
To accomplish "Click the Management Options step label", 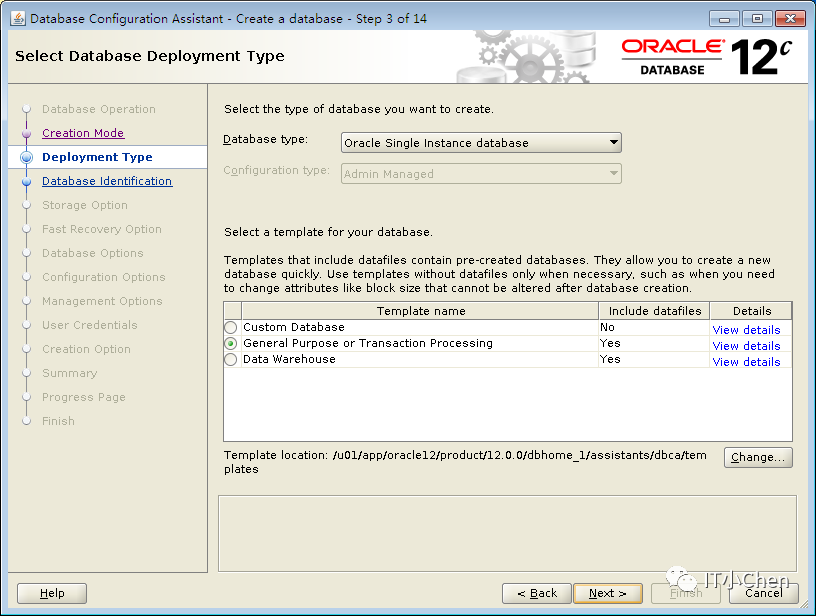I will (x=102, y=301).
